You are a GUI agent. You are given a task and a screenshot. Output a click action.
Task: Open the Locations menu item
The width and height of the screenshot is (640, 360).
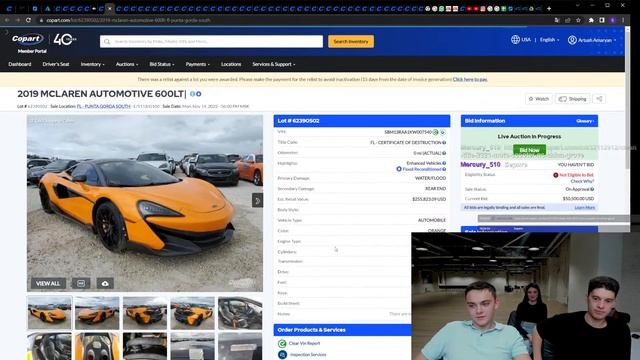[231, 64]
